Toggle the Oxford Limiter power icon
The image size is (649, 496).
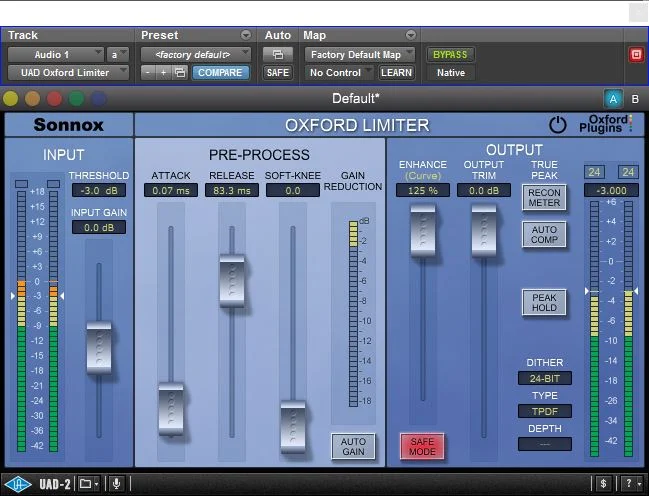click(x=558, y=125)
